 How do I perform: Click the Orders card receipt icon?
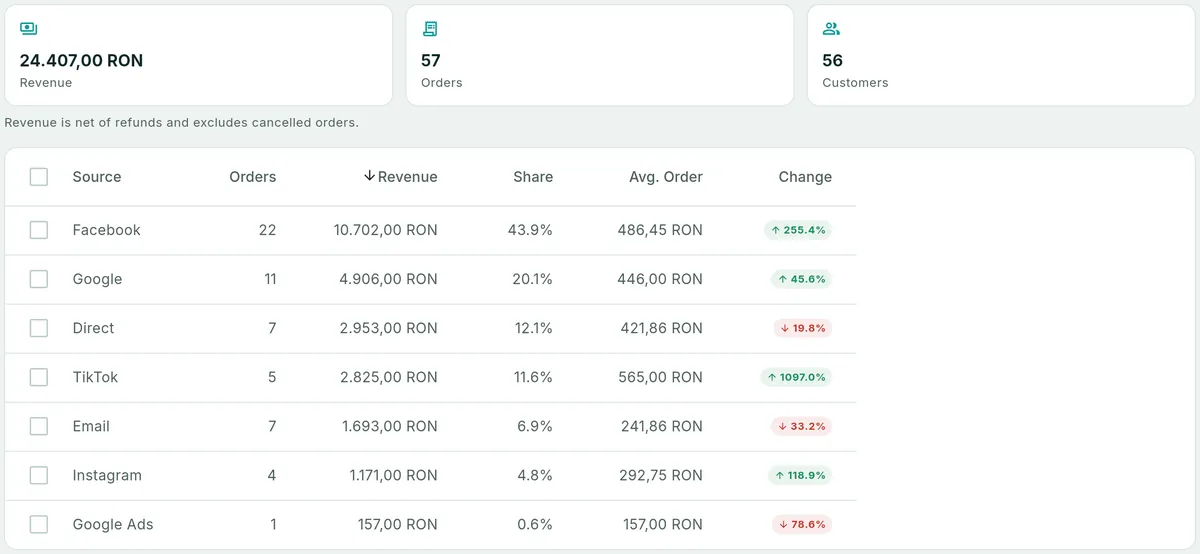click(430, 29)
